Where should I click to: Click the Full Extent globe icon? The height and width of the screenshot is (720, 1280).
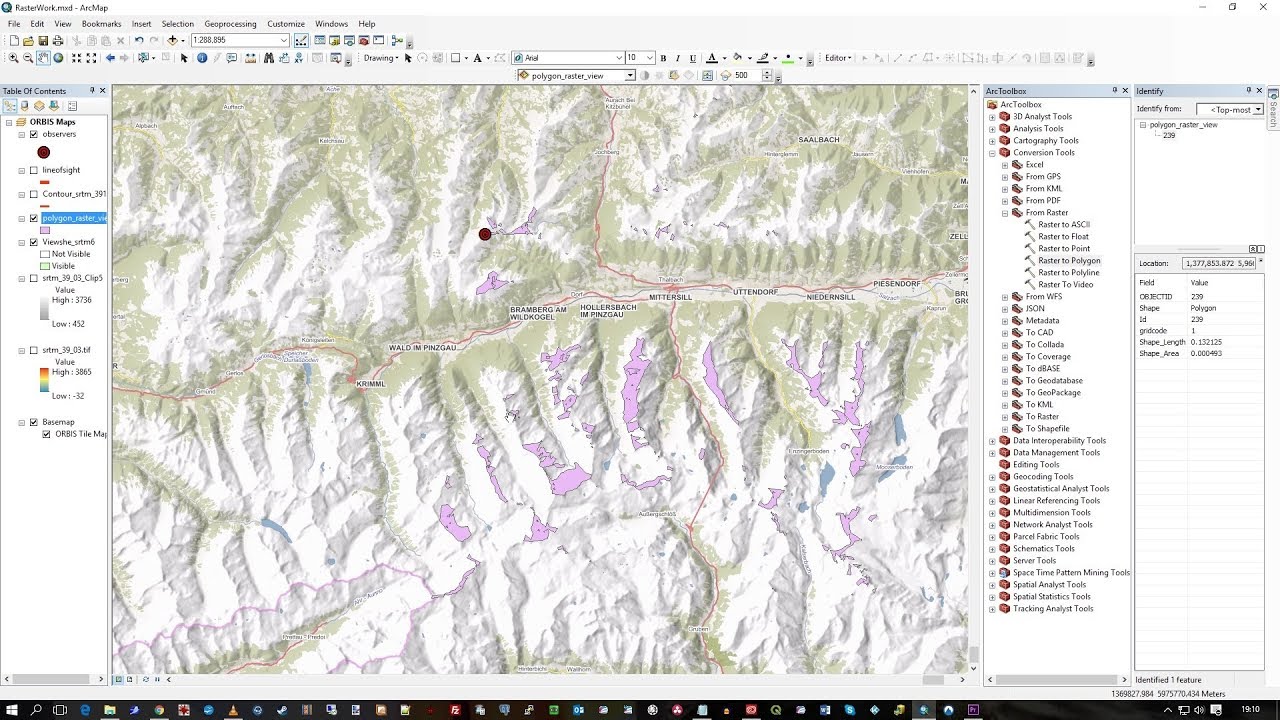click(58, 58)
